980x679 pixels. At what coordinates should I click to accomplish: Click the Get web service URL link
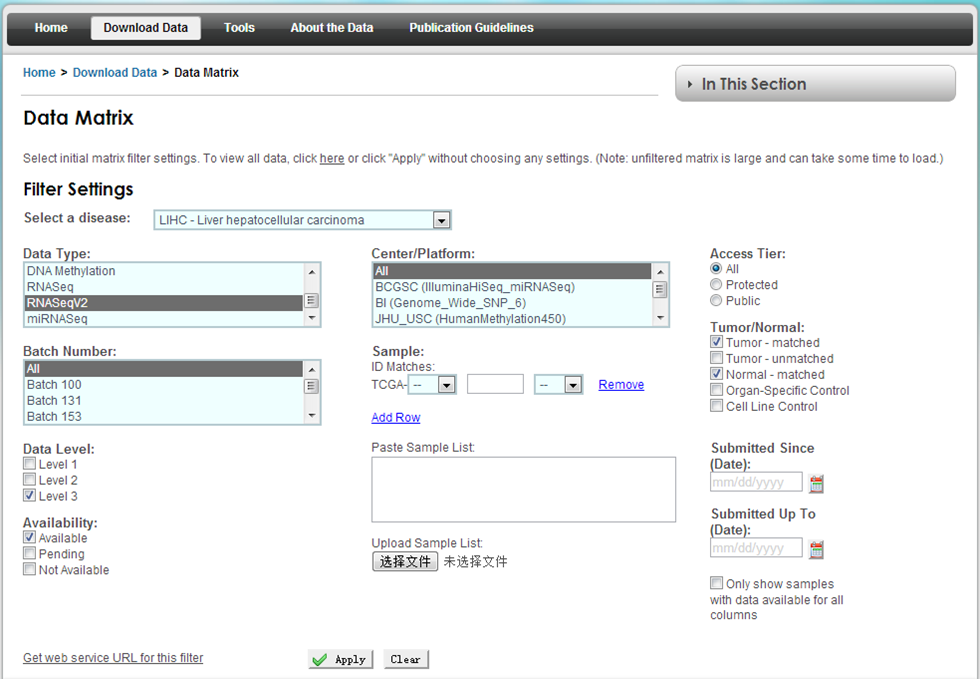[113, 657]
